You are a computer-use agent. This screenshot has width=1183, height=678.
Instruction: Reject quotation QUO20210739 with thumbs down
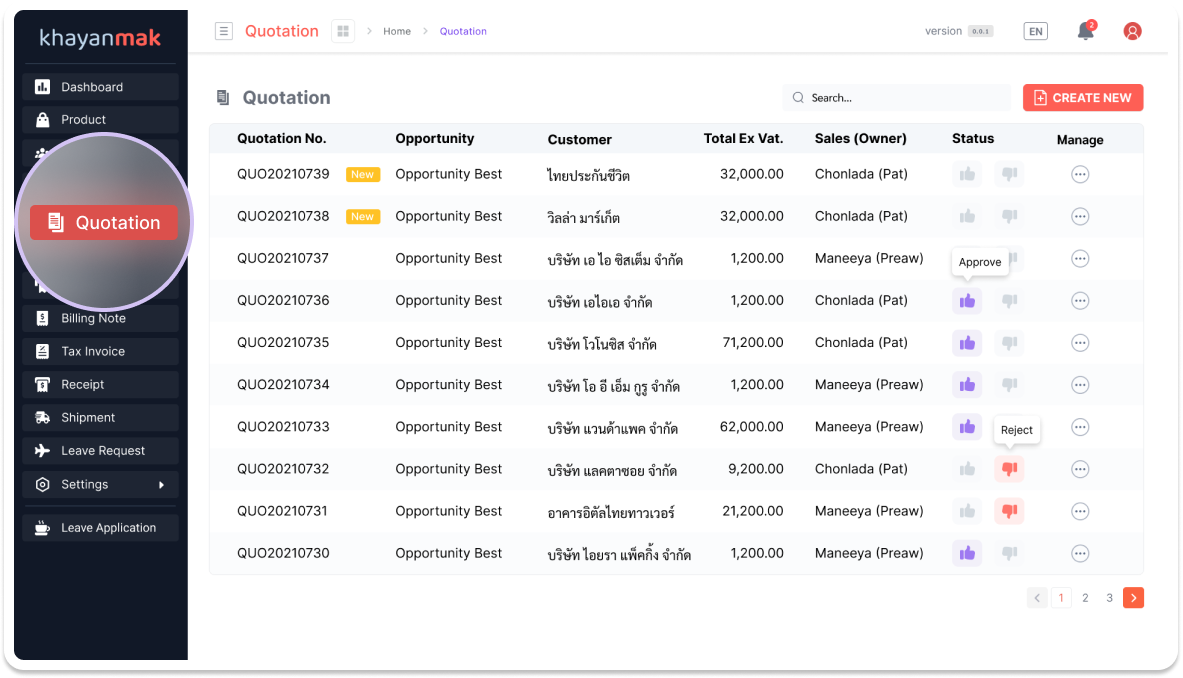(x=1009, y=174)
